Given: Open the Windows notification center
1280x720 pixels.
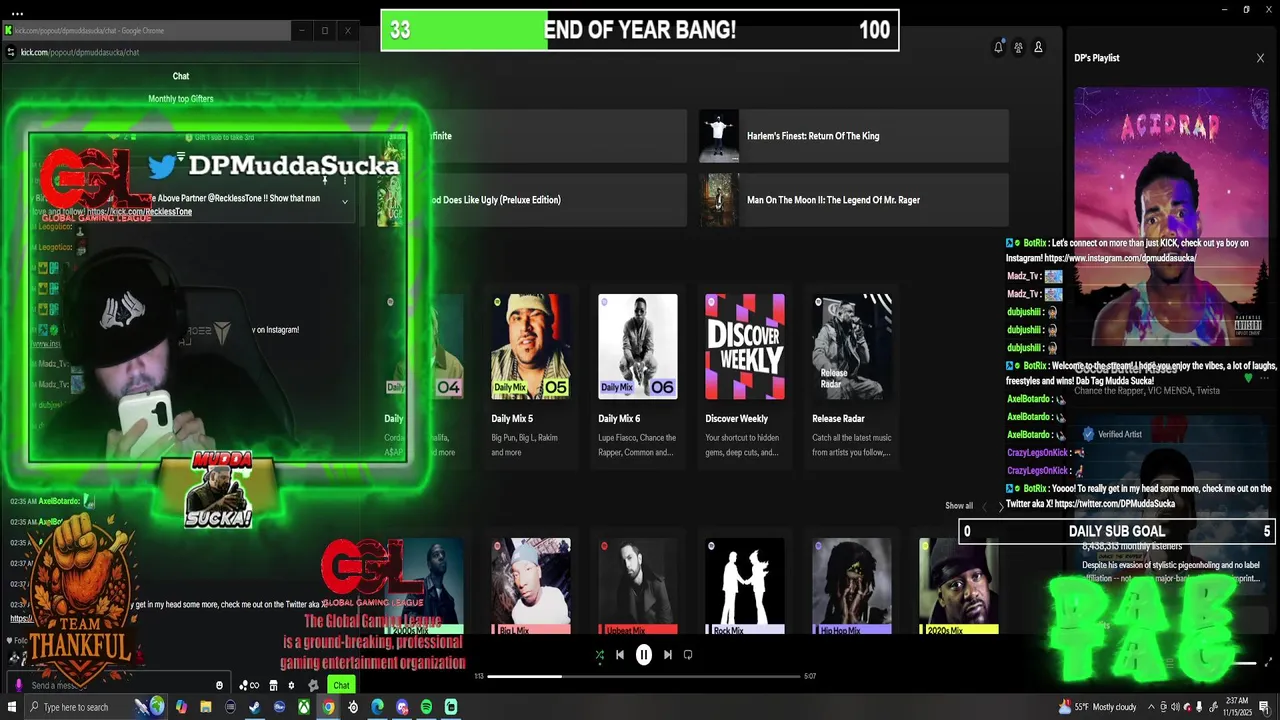Looking at the screenshot, I should [1264, 707].
